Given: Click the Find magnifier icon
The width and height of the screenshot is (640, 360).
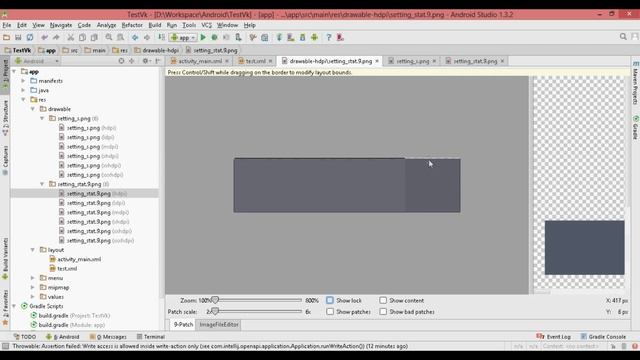Looking at the screenshot, I should pyautogui.click(x=109, y=38).
